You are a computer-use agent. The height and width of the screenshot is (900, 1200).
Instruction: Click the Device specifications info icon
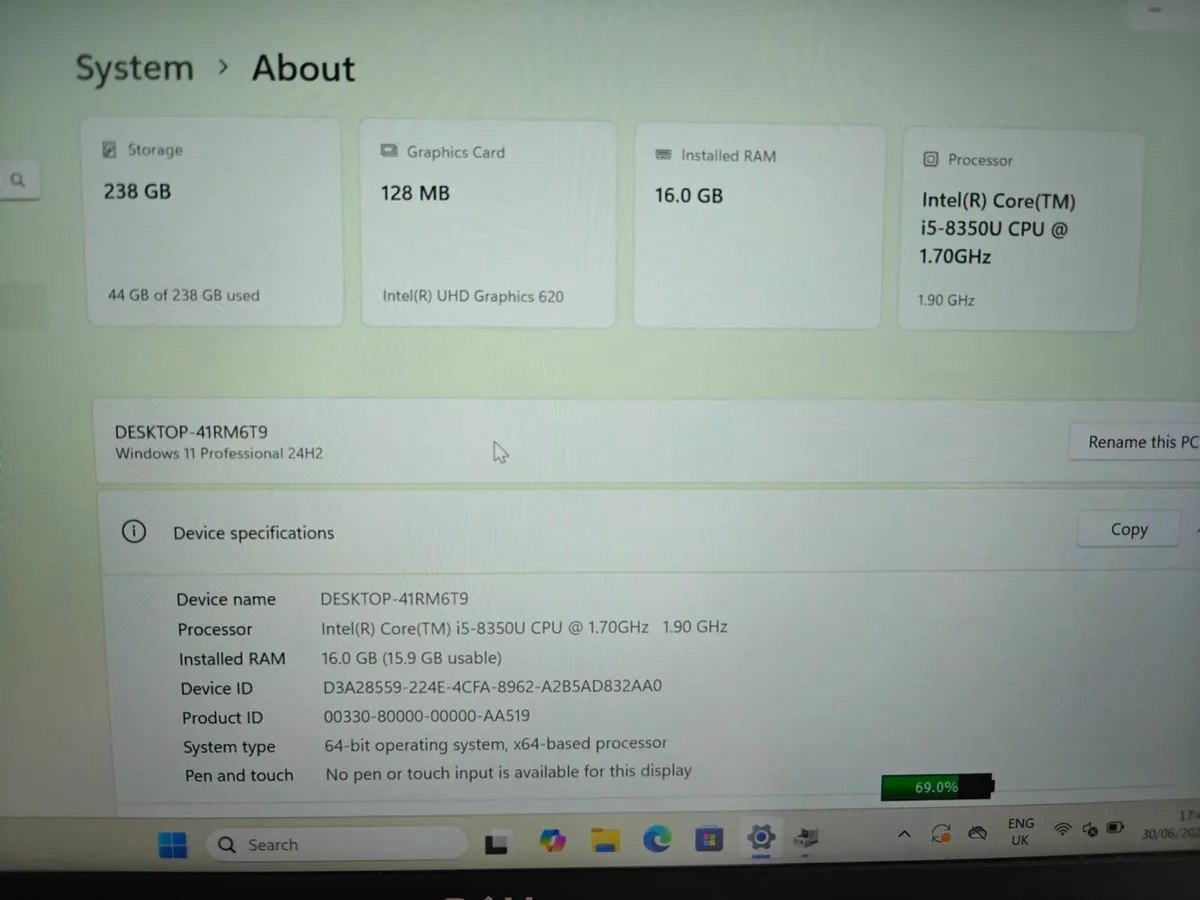pyautogui.click(x=133, y=531)
